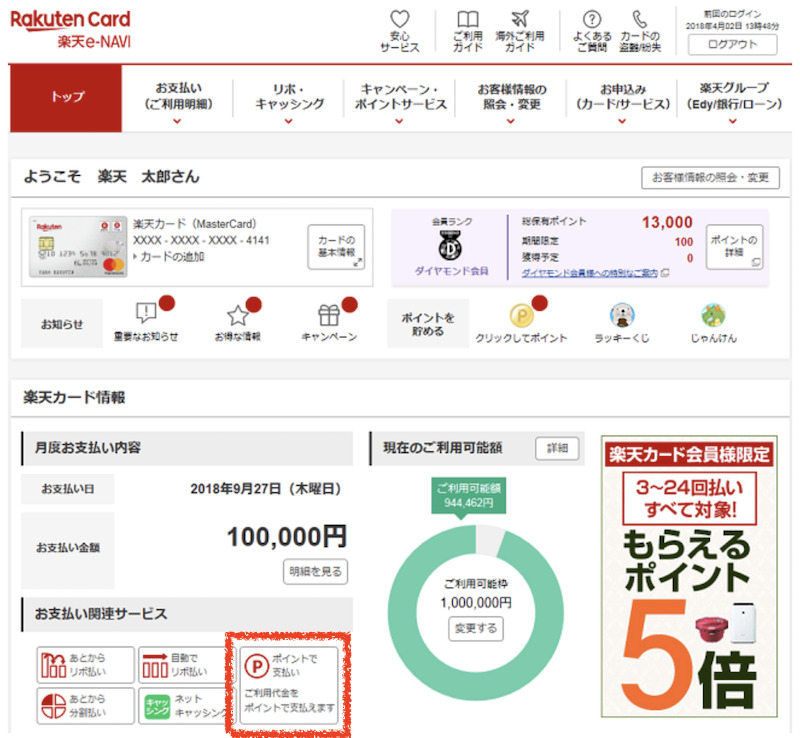Click the Rakuten Card 楽天e-NAVI logo
The image size is (800, 738).
tap(70, 29)
